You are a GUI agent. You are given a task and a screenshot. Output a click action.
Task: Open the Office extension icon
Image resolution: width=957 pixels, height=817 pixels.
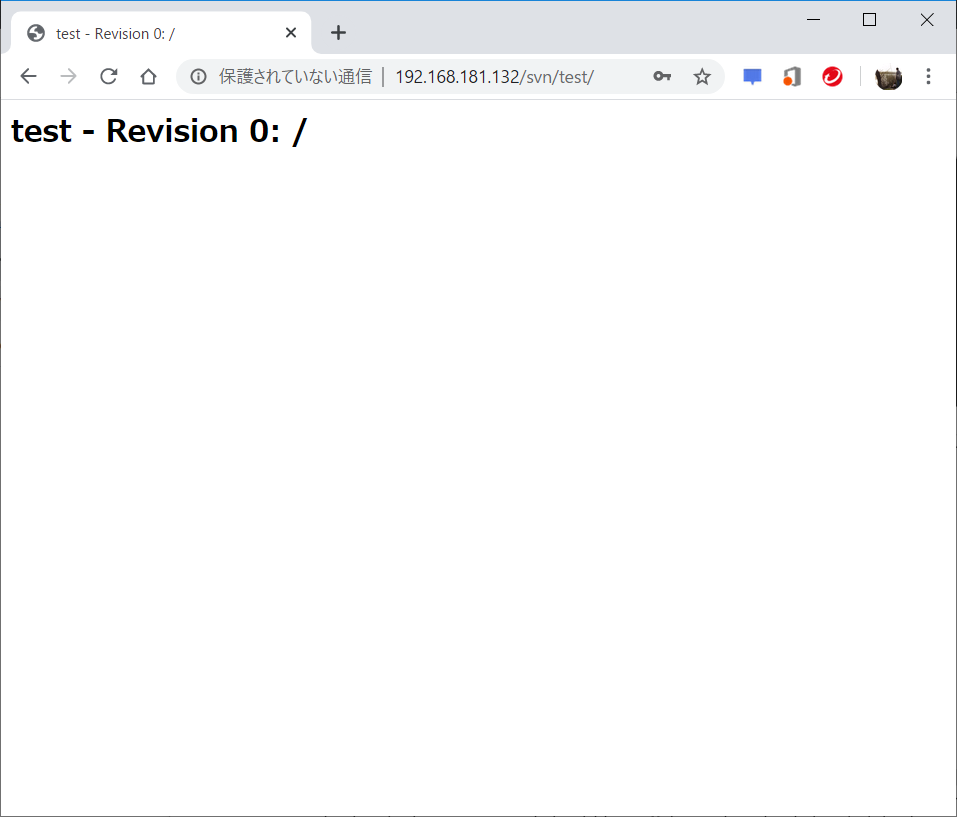pyautogui.click(x=792, y=77)
